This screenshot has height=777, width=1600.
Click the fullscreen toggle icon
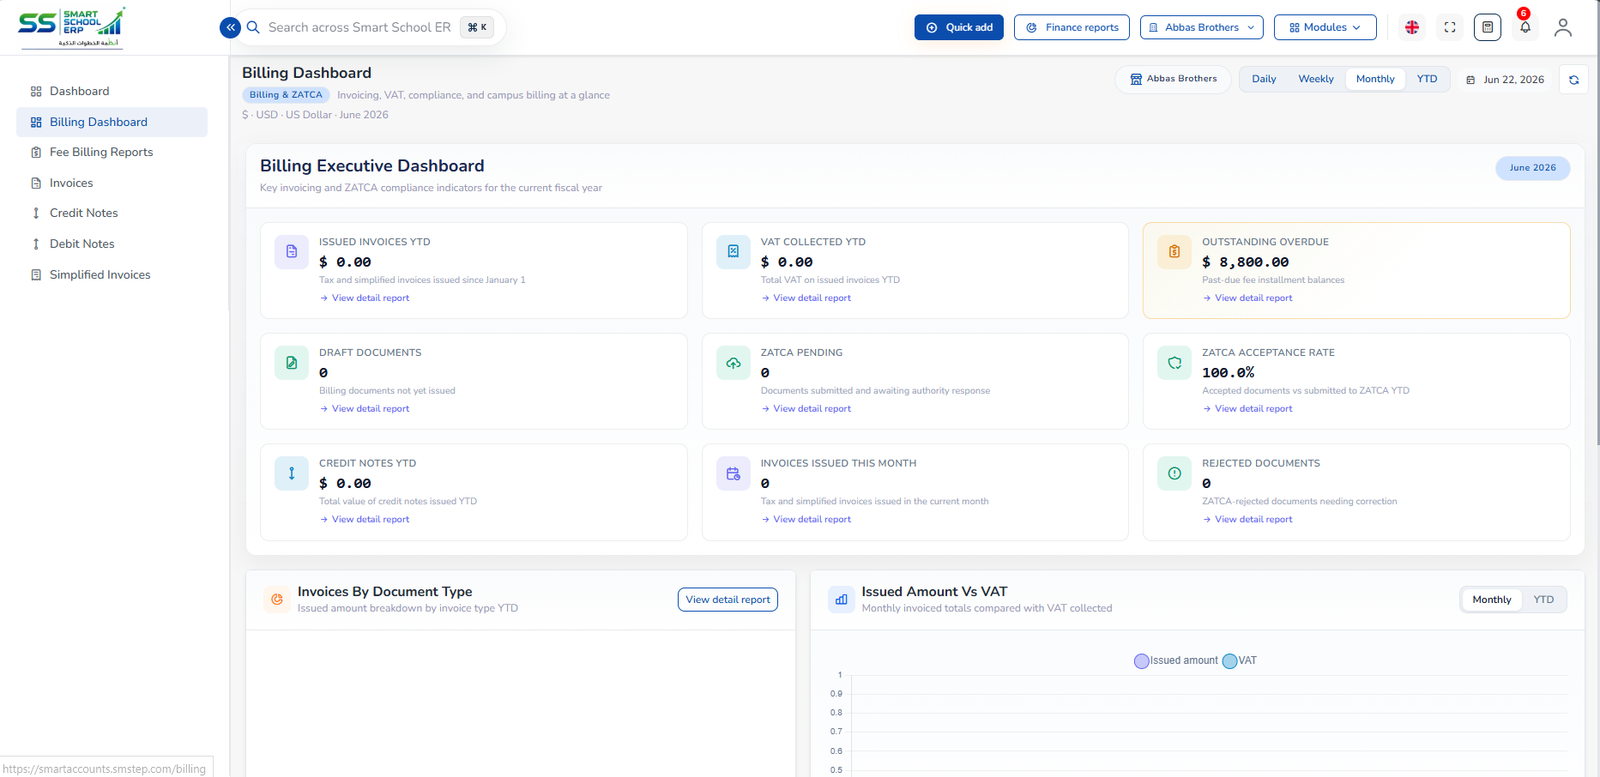pos(1450,28)
